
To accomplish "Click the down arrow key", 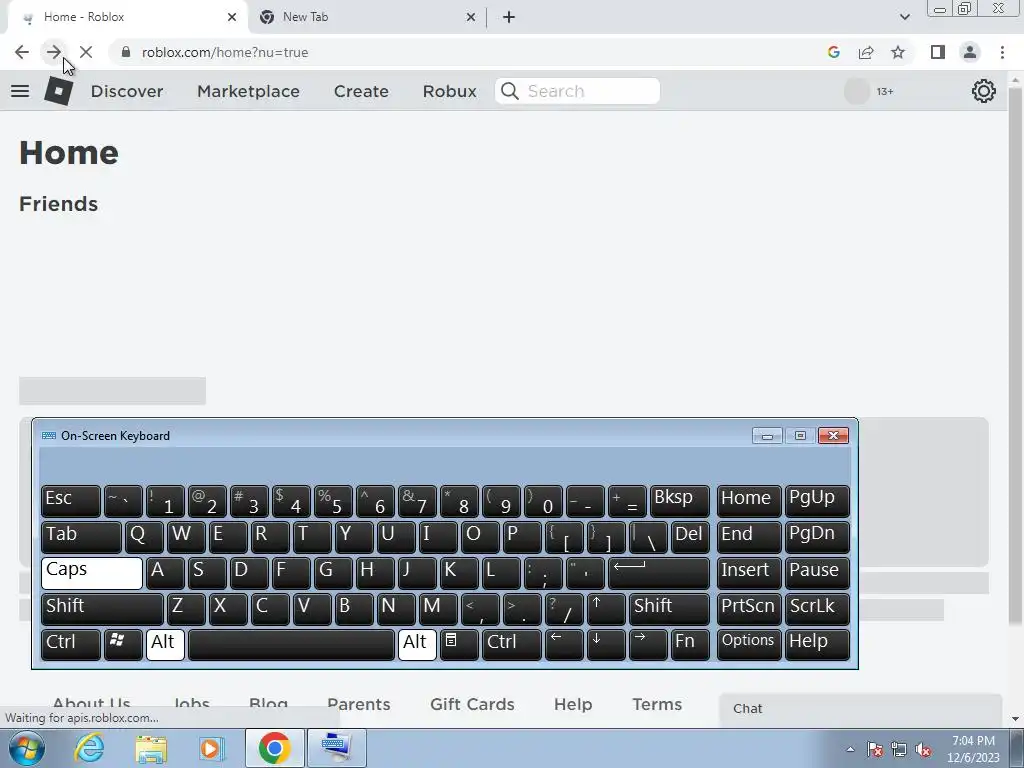I will (605, 645).
